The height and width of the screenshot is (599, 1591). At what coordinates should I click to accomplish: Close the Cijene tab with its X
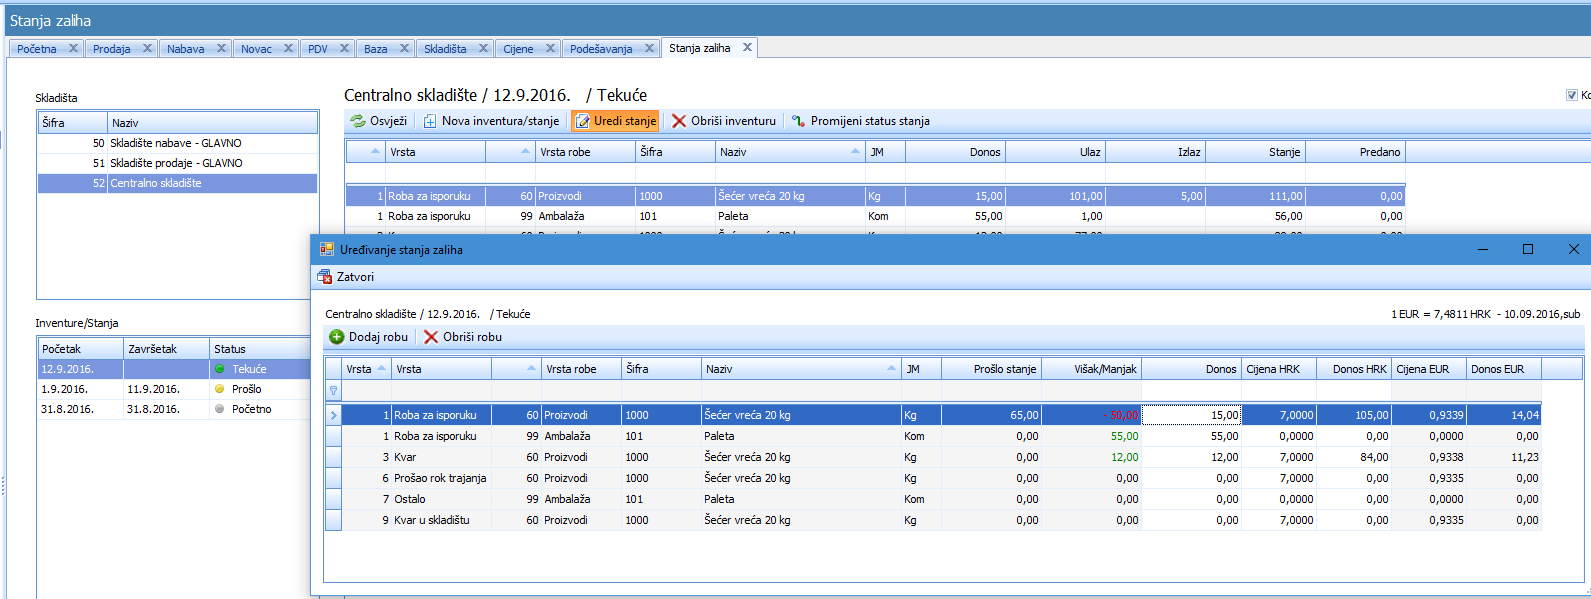tap(550, 48)
